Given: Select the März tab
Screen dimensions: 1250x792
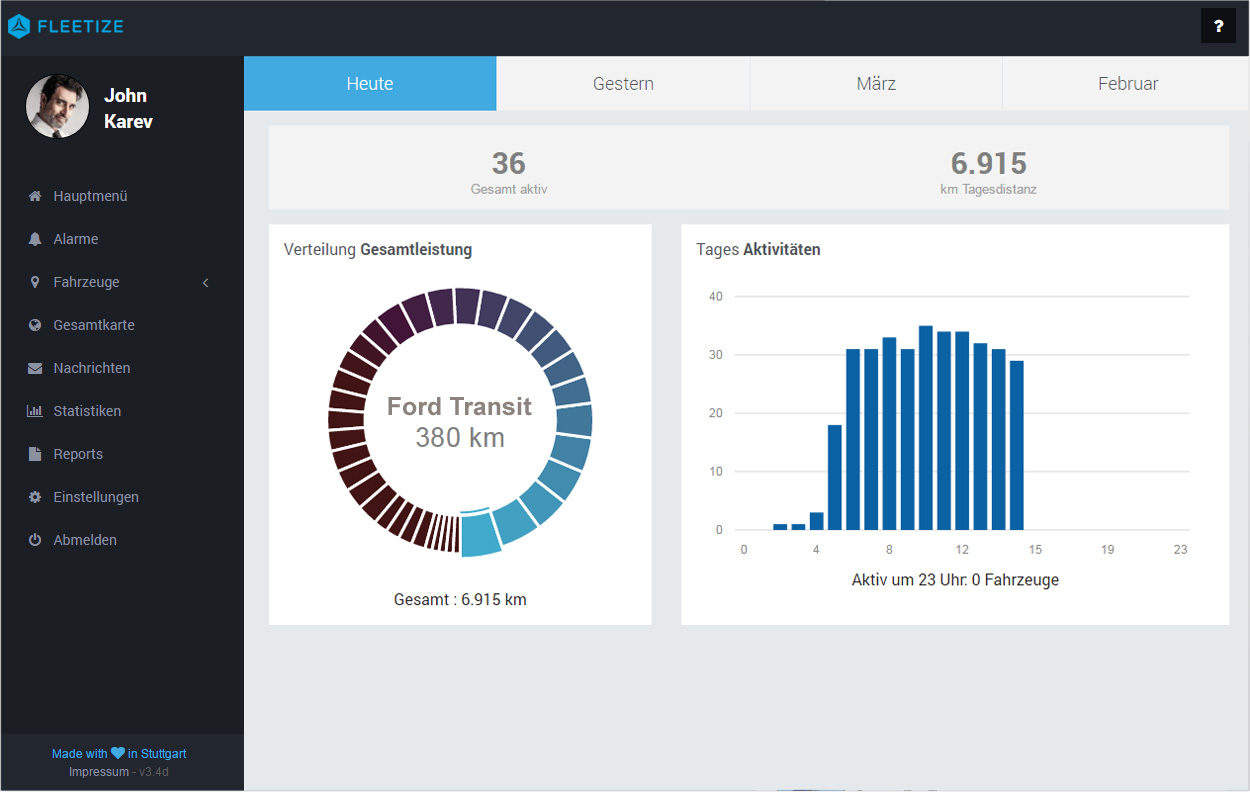Looking at the screenshot, I should 876,84.
